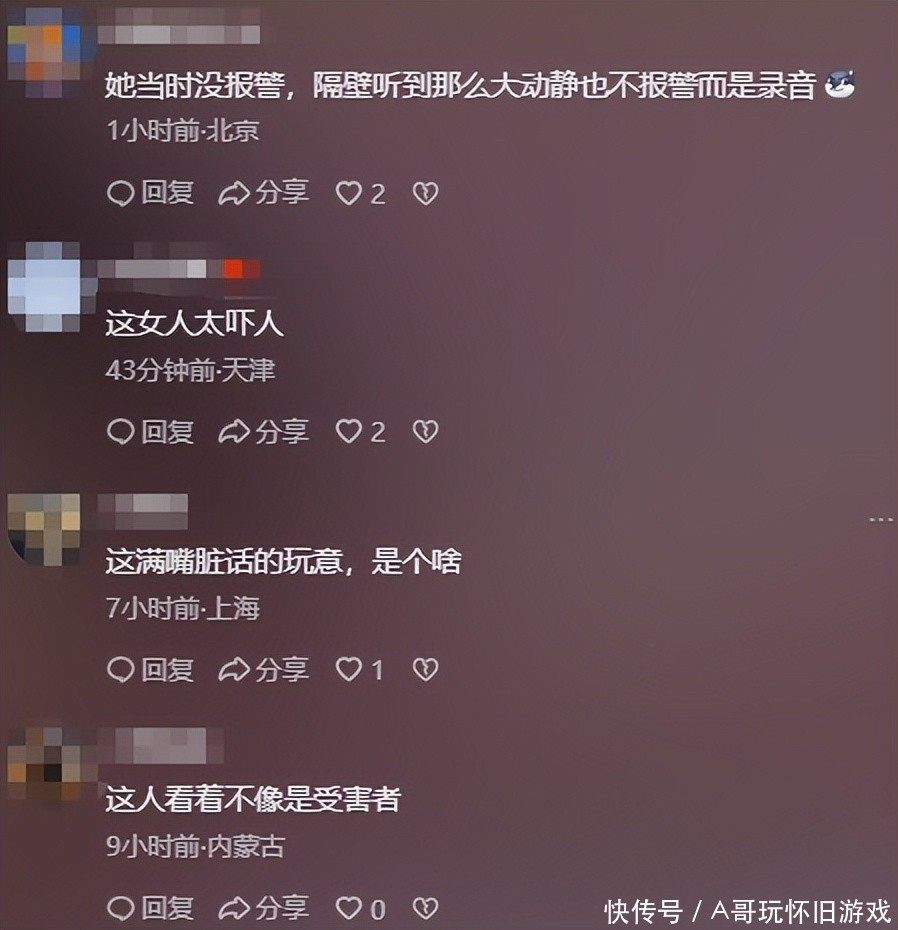Dislike the comment from 上海
This screenshot has width=898, height=930.
coord(425,670)
